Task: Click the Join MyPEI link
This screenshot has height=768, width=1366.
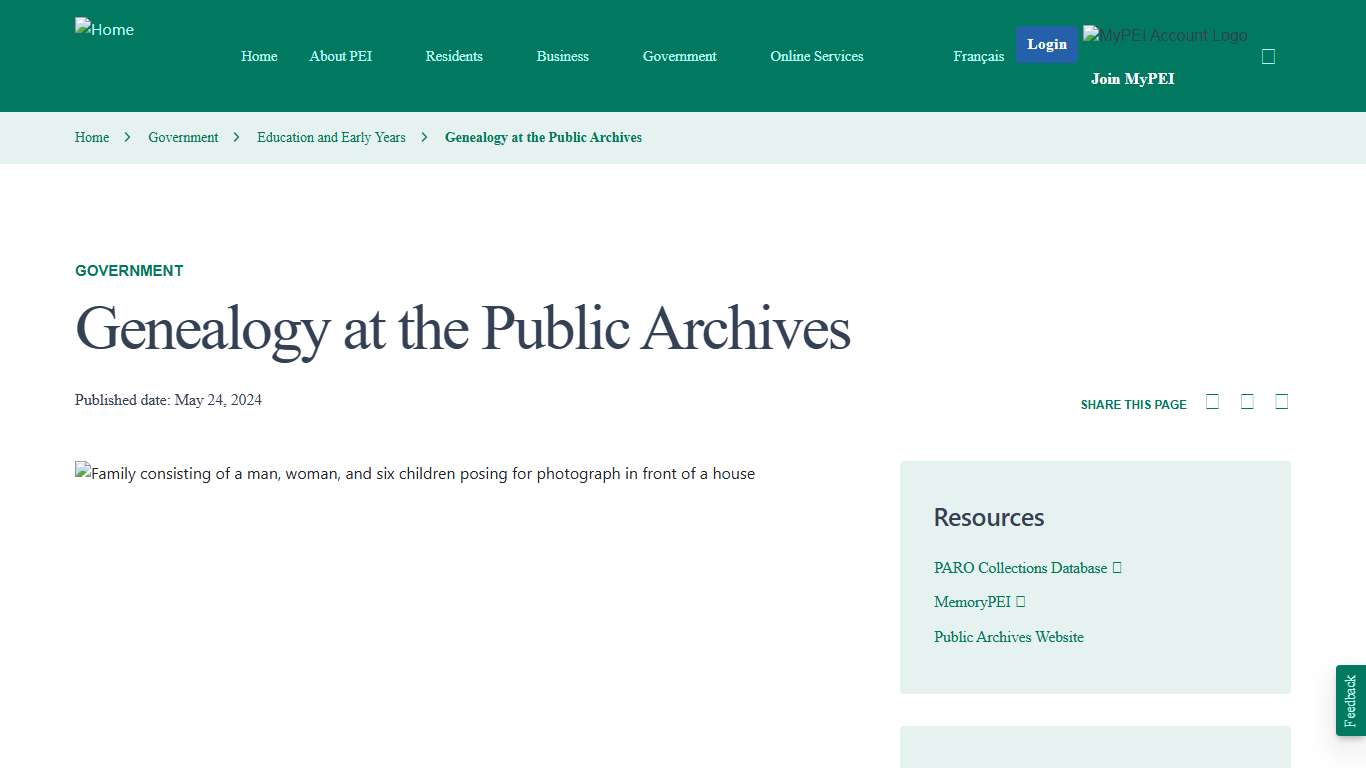Action: pyautogui.click(x=1132, y=78)
